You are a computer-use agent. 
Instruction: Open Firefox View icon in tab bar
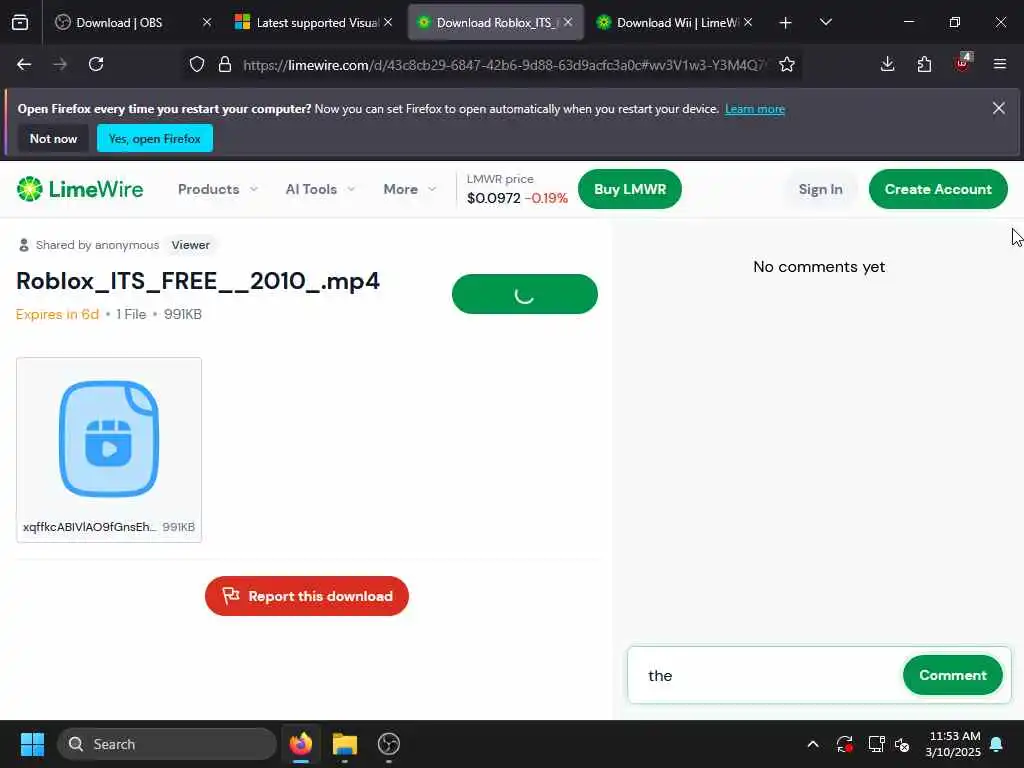20,23
